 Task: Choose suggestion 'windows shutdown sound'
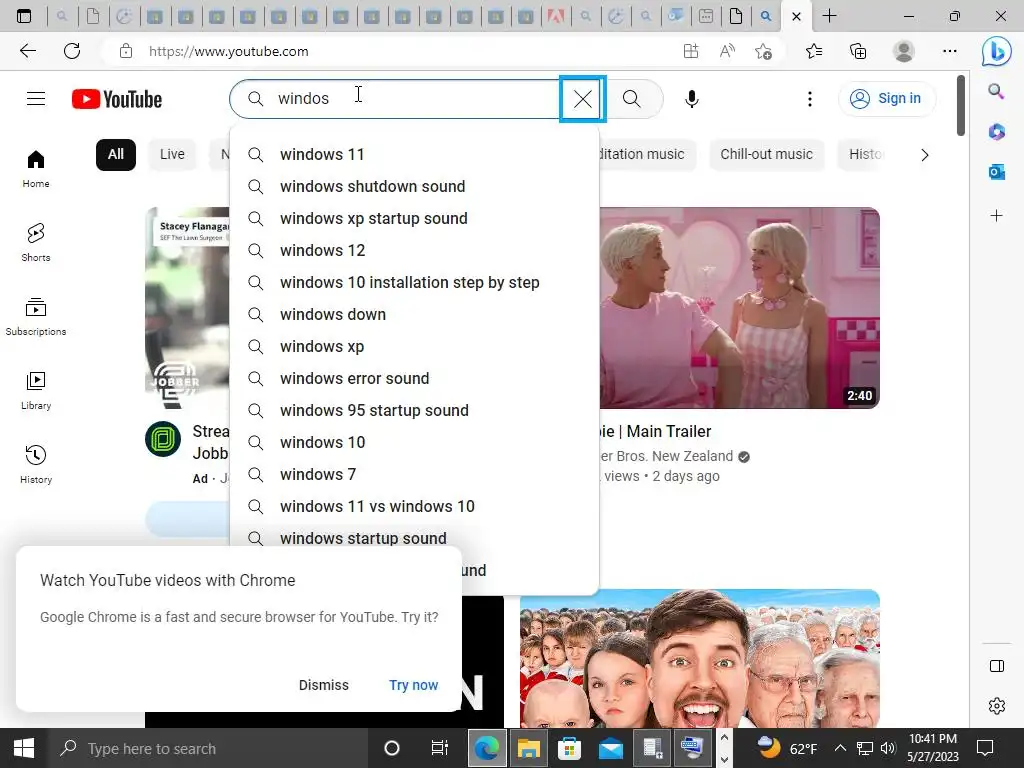point(414,187)
